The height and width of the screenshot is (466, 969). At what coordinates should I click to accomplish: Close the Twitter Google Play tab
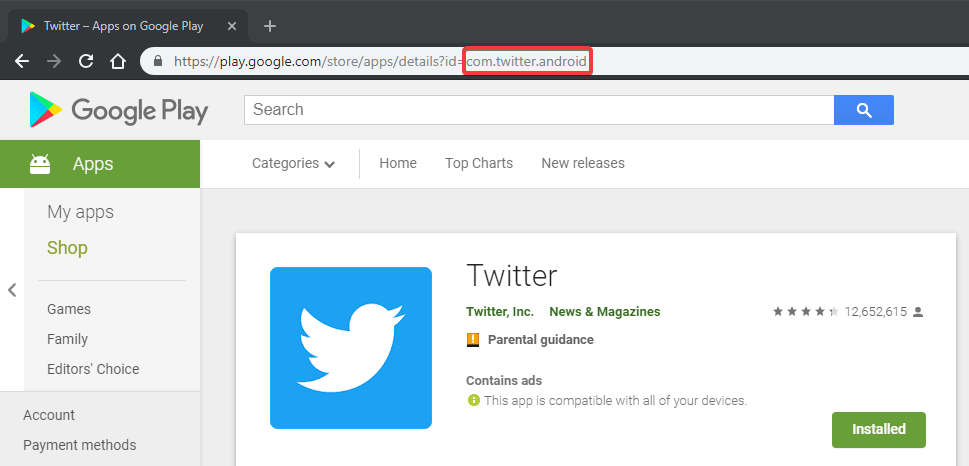pos(232,26)
